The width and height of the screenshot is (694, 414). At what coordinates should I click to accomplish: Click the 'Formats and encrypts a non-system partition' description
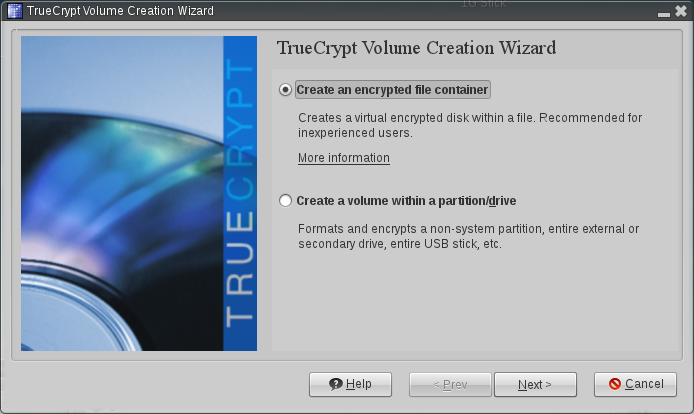click(x=468, y=236)
